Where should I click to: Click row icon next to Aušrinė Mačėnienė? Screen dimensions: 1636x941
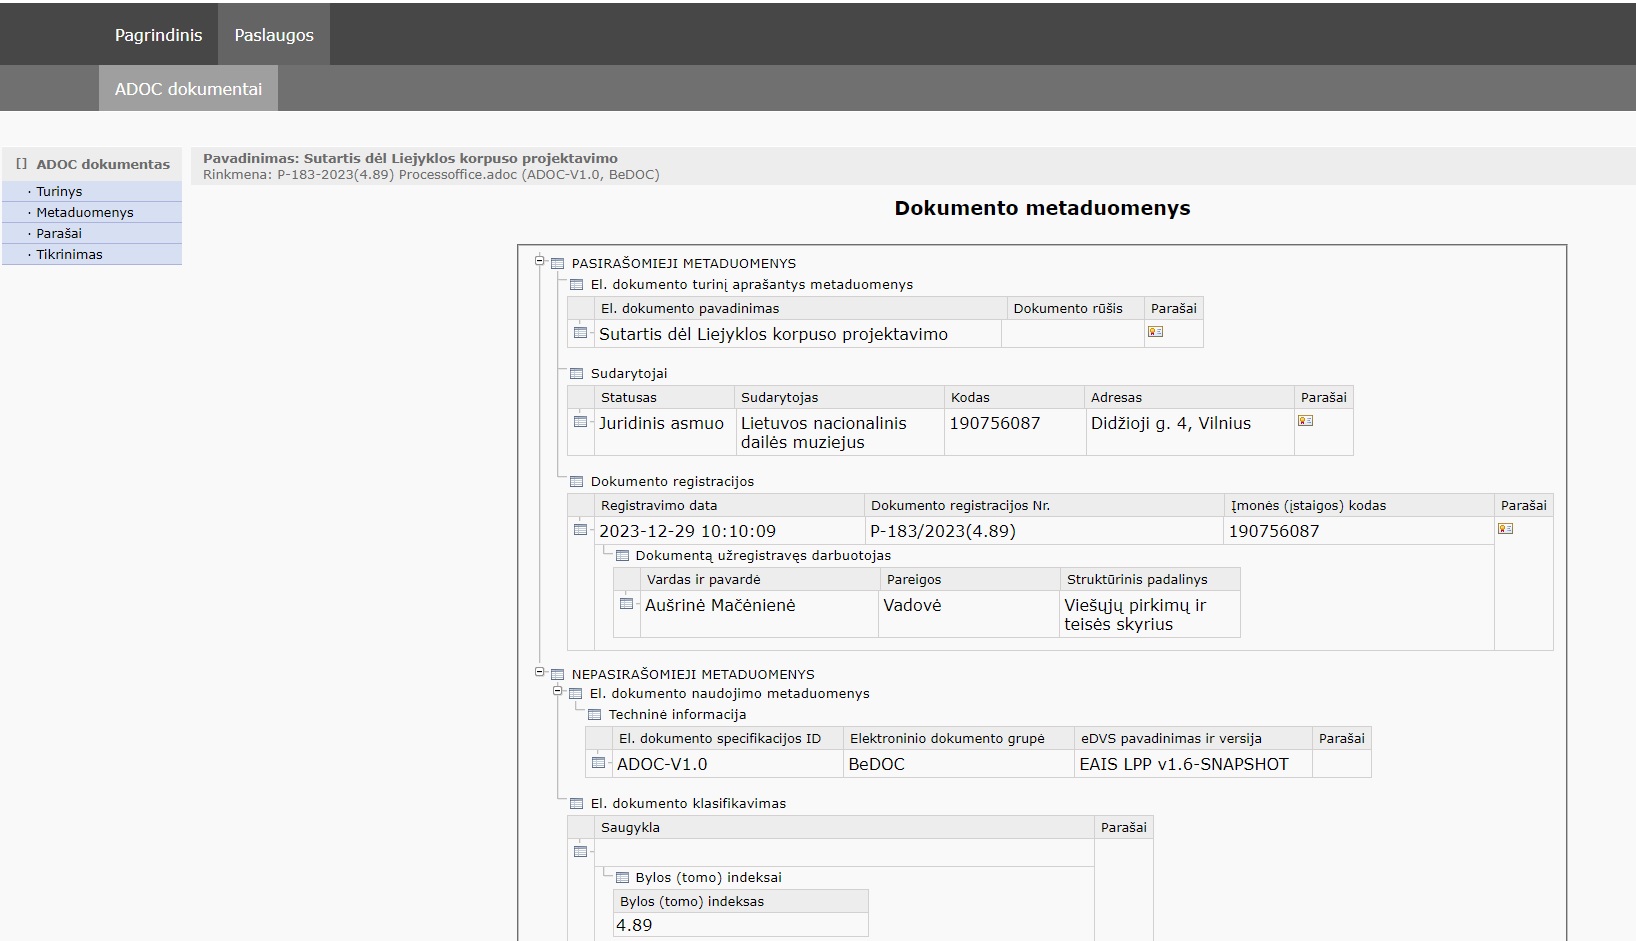coord(626,604)
